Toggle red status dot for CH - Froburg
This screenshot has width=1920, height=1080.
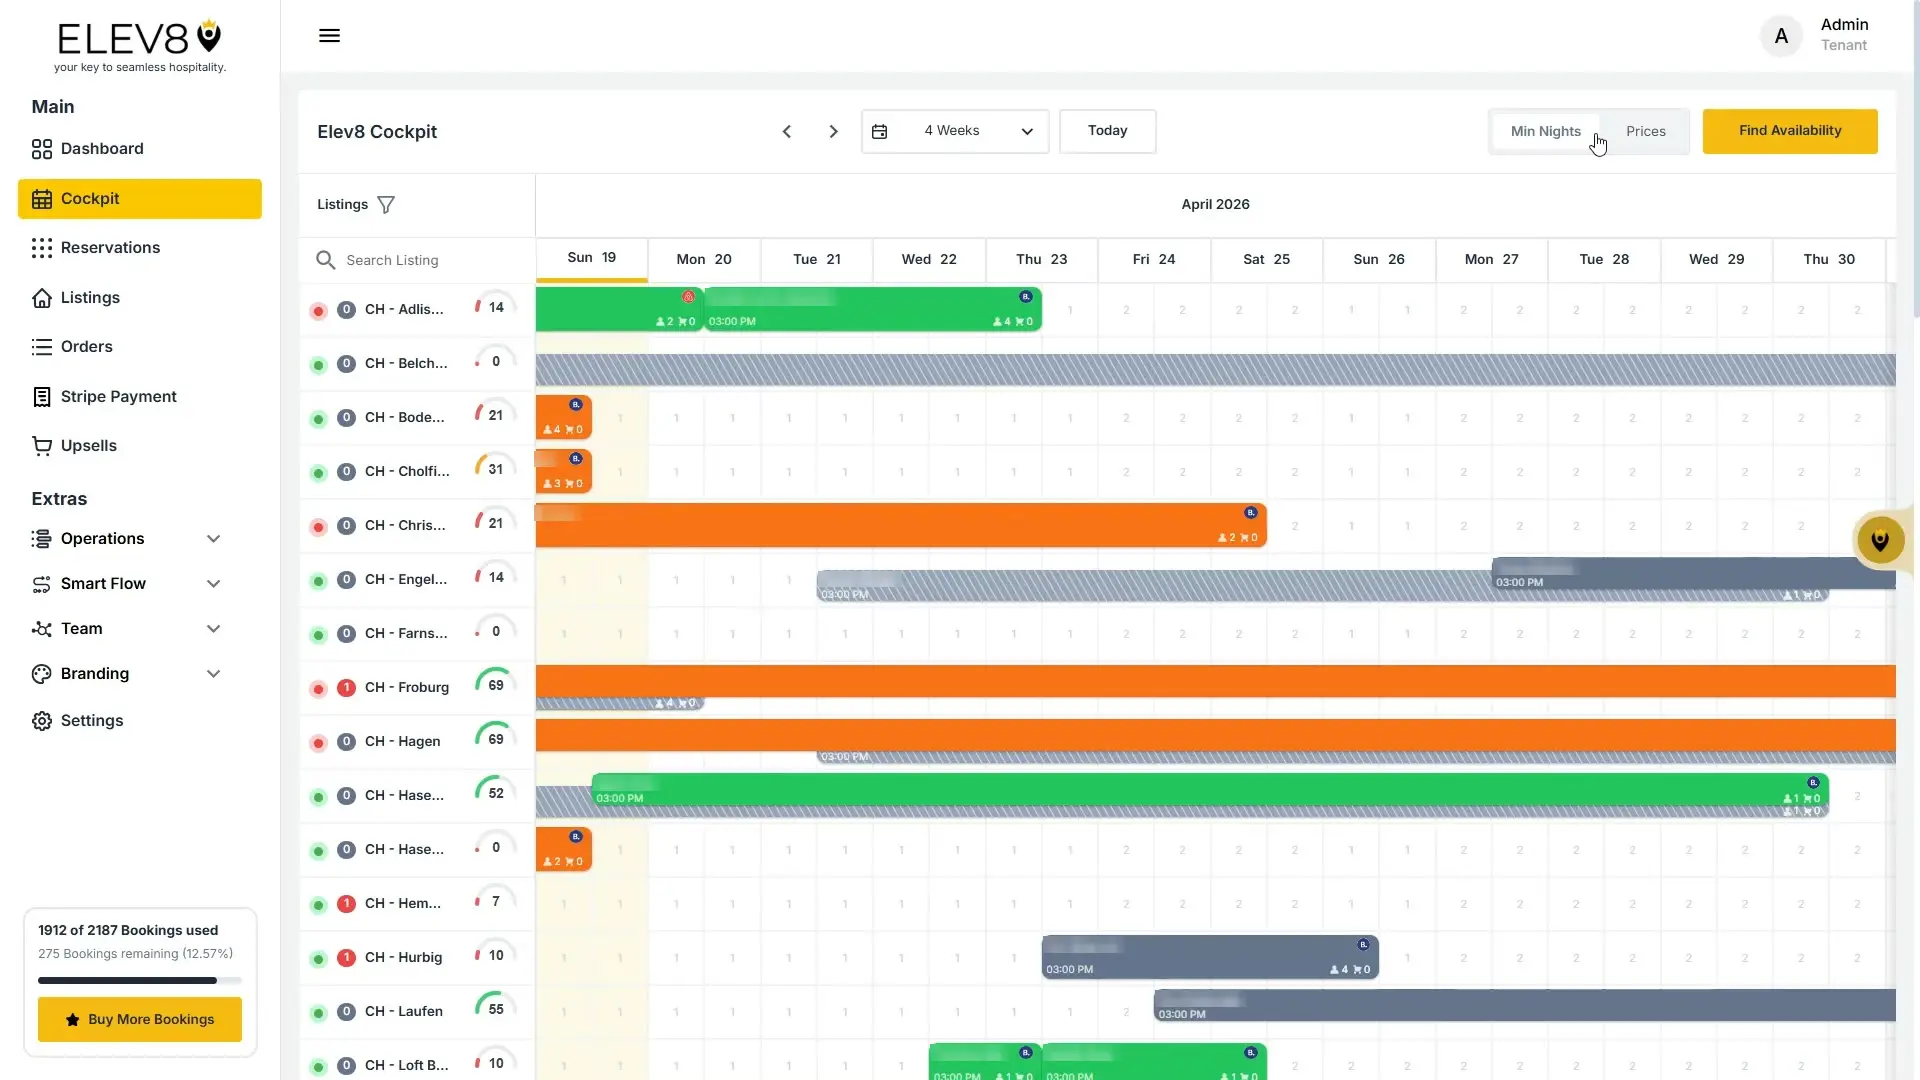tap(318, 689)
